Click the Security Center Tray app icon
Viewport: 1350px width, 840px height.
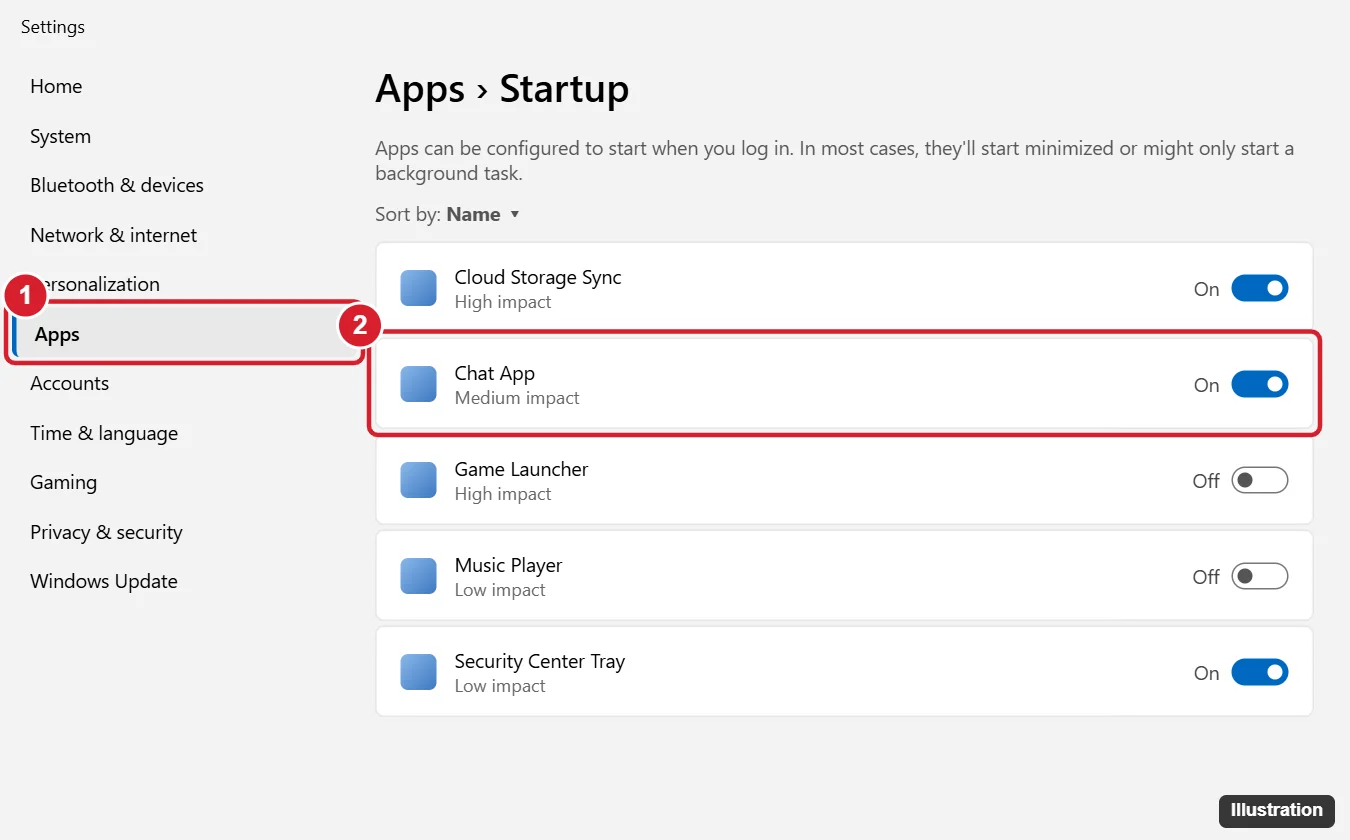click(x=418, y=672)
